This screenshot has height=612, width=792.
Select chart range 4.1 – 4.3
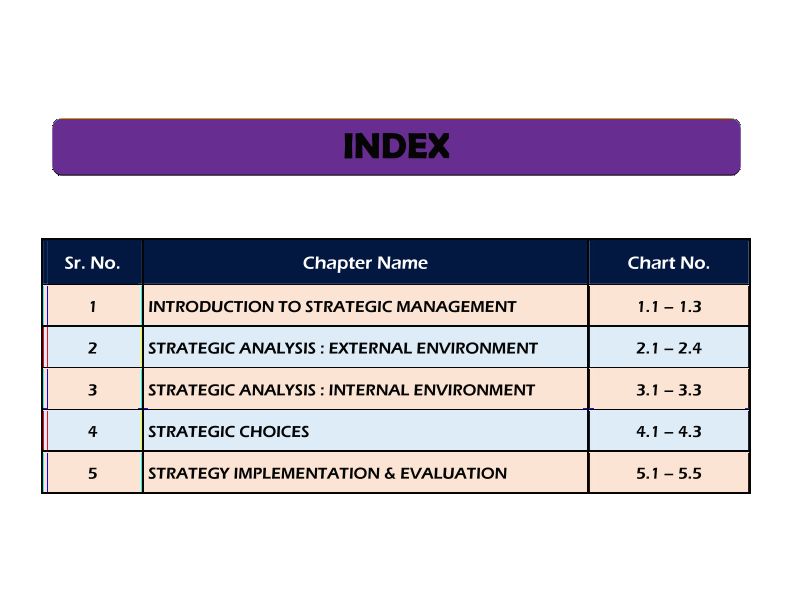click(x=668, y=432)
